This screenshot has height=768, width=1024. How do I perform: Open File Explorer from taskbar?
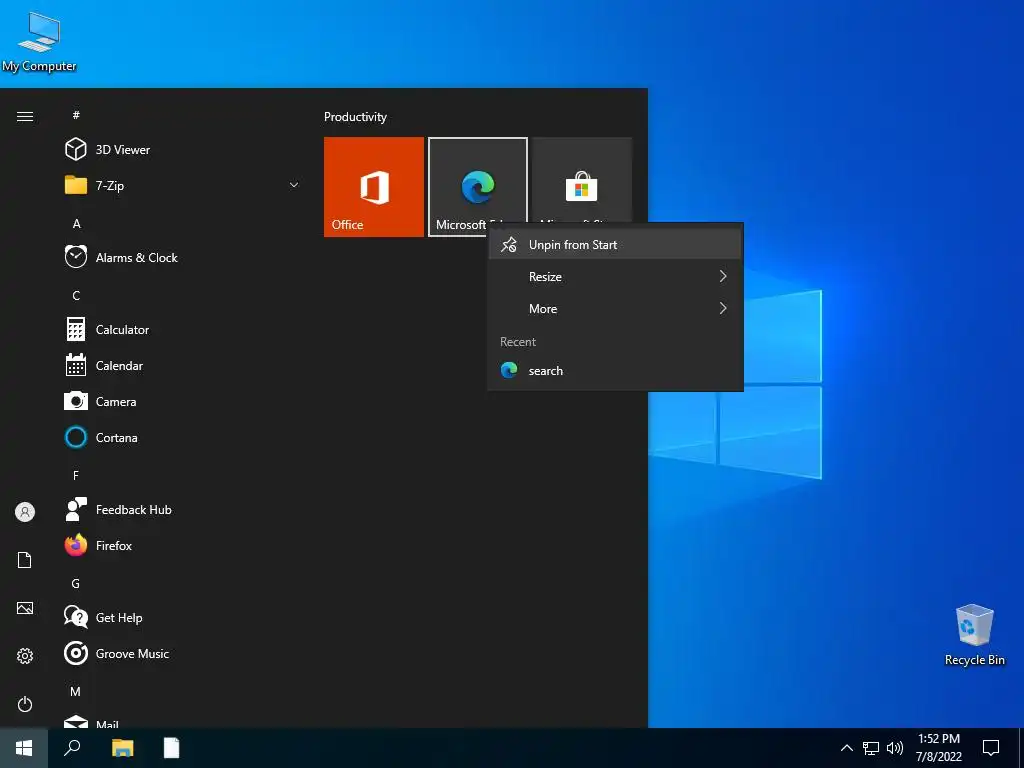click(x=122, y=748)
